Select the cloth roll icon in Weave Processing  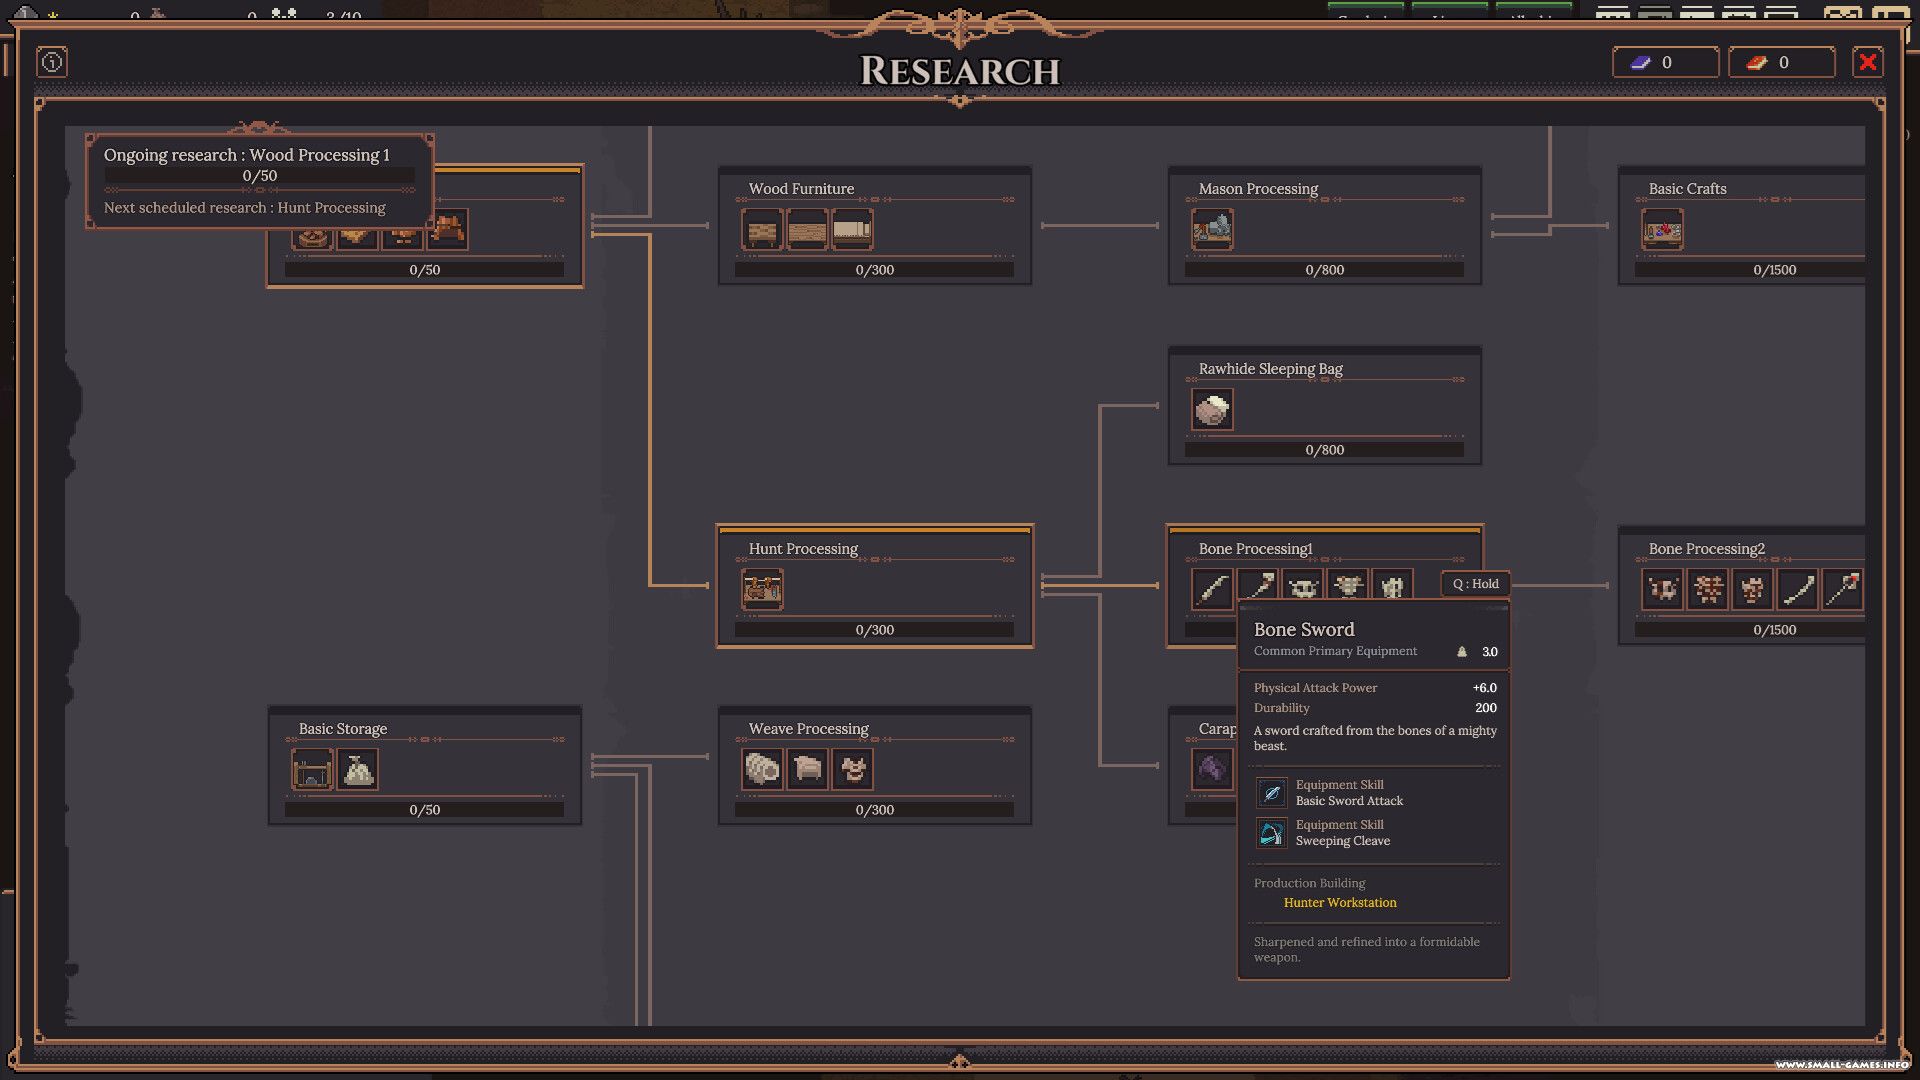tap(762, 770)
